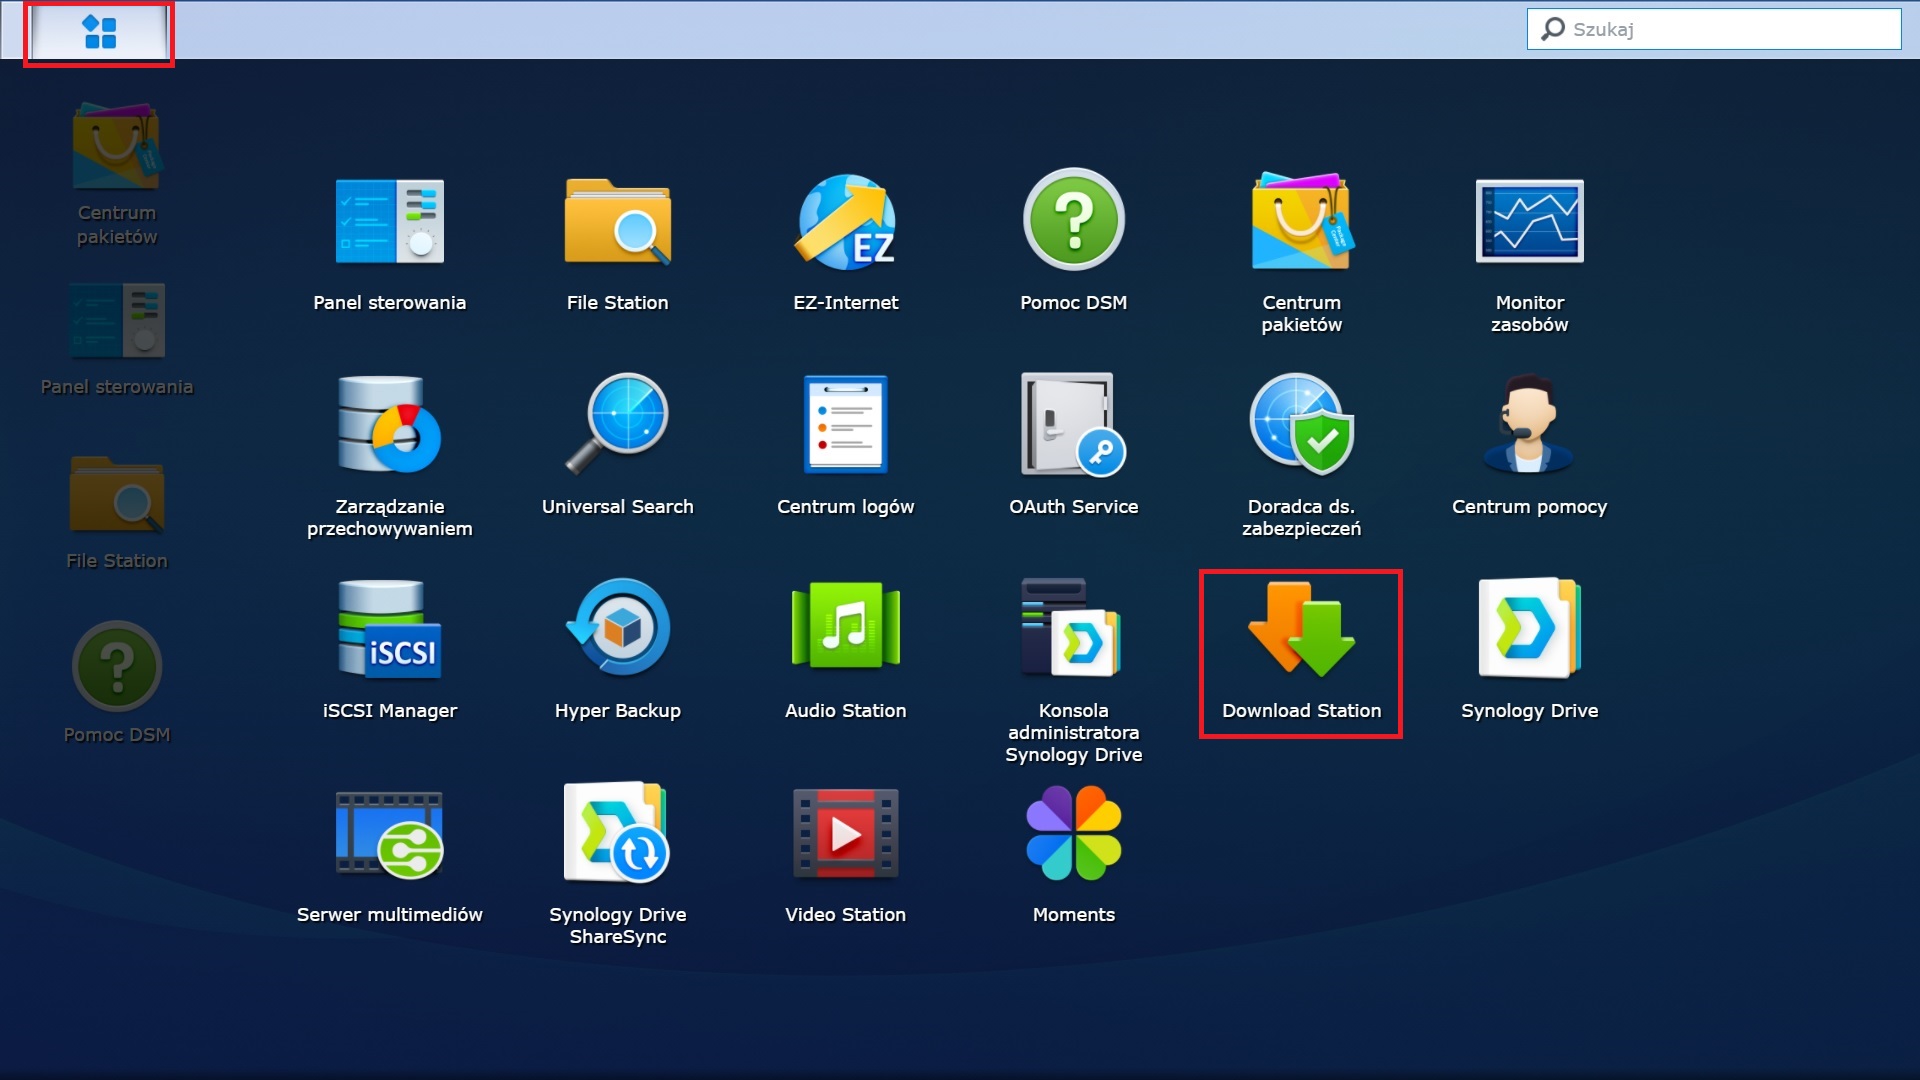Screen dimensions: 1920x1080
Task: Launch File Station from the app grid
Action: (617, 242)
